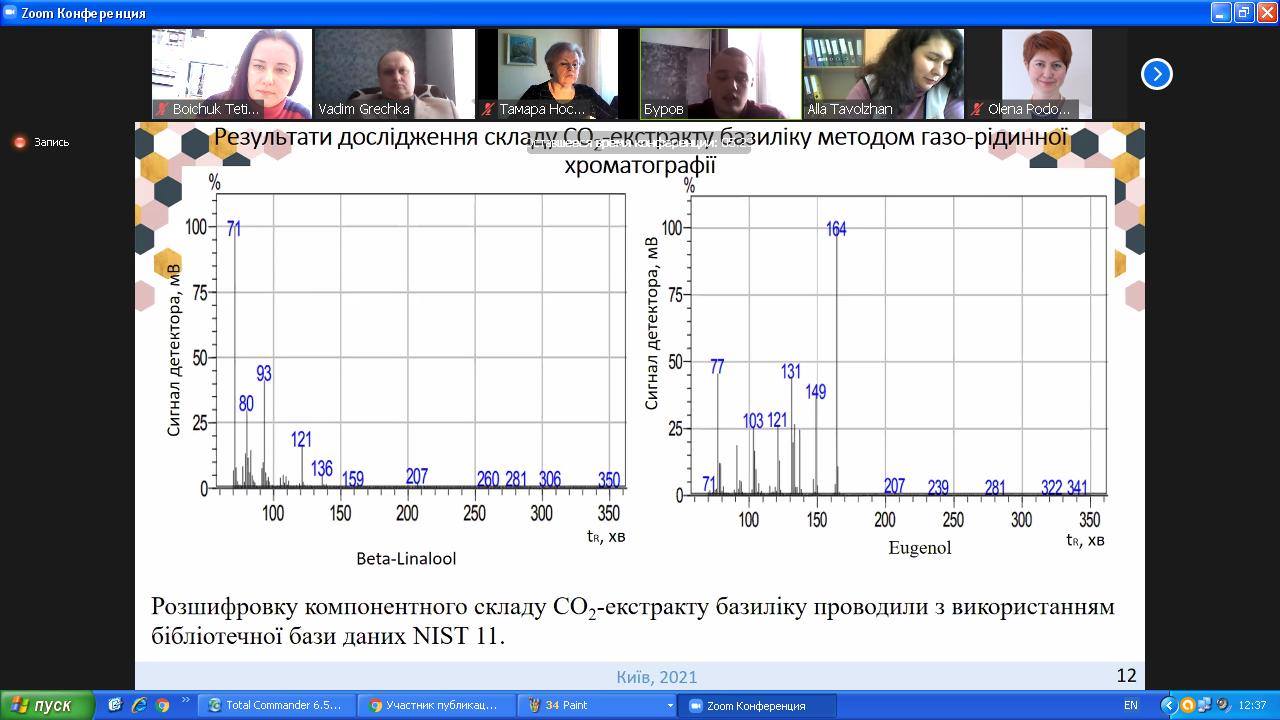
Task: Select Буров active speaker video
Action: (x=720, y=74)
